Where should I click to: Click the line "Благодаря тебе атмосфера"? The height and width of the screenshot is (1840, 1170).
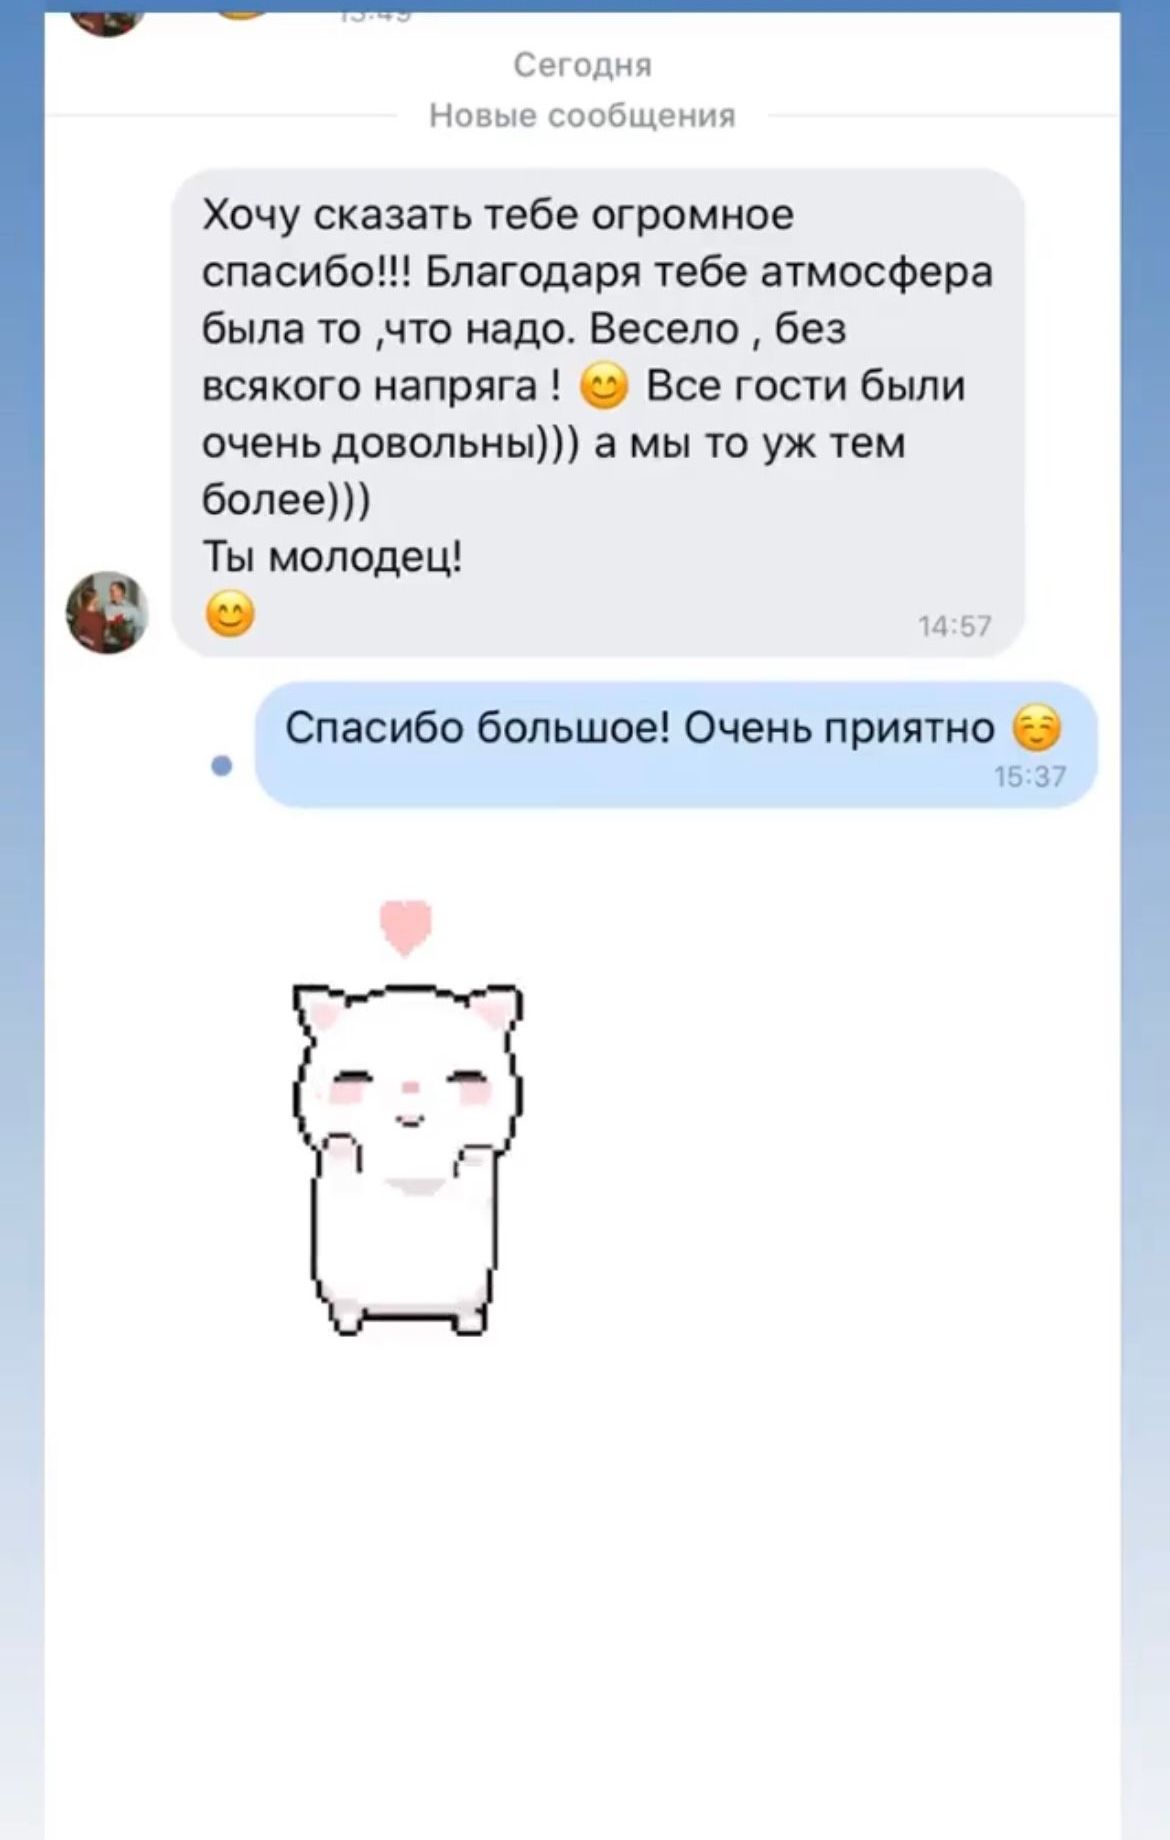pos(709,273)
